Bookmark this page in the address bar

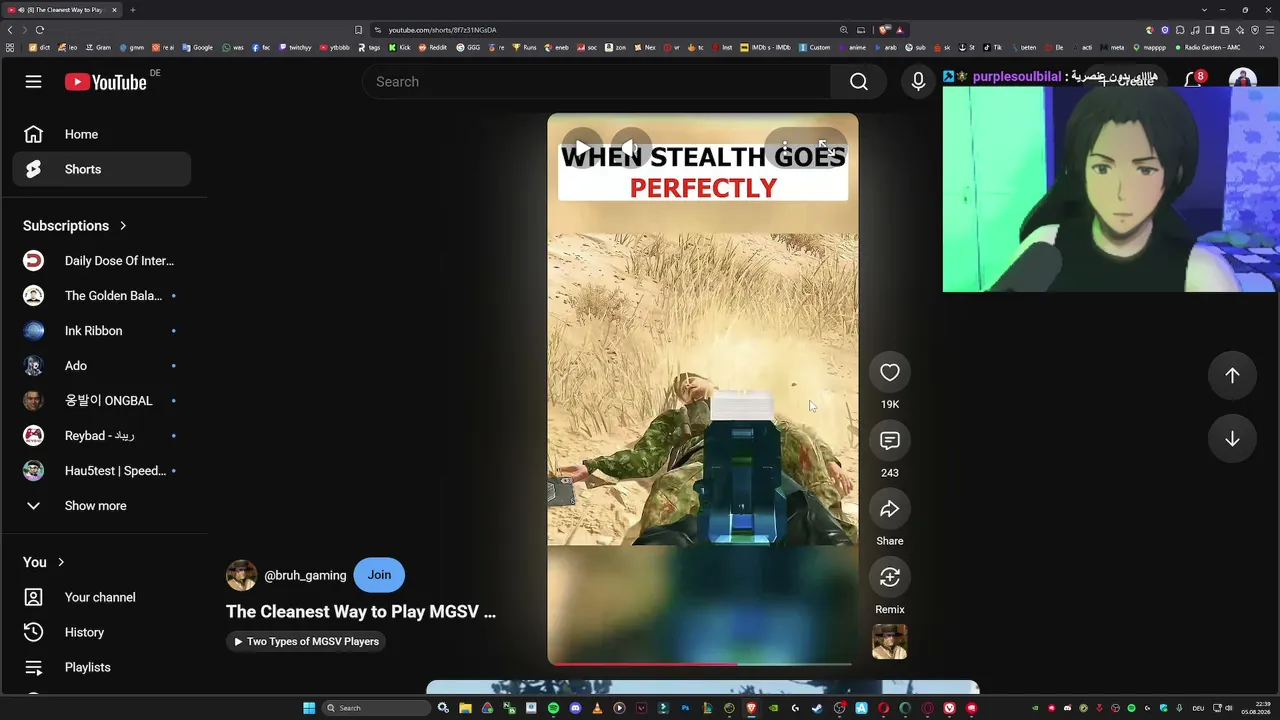pos(358,30)
